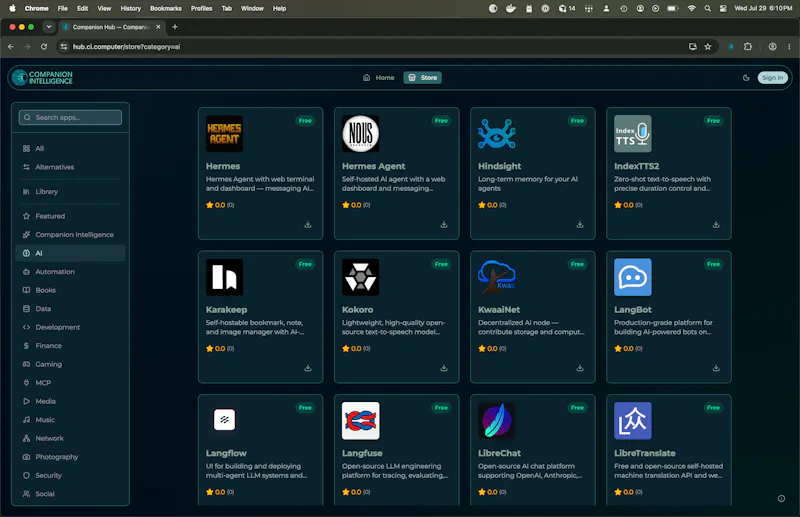Open the LibreTranslate app title
Screen dimensions: 800x517
(x=644, y=453)
